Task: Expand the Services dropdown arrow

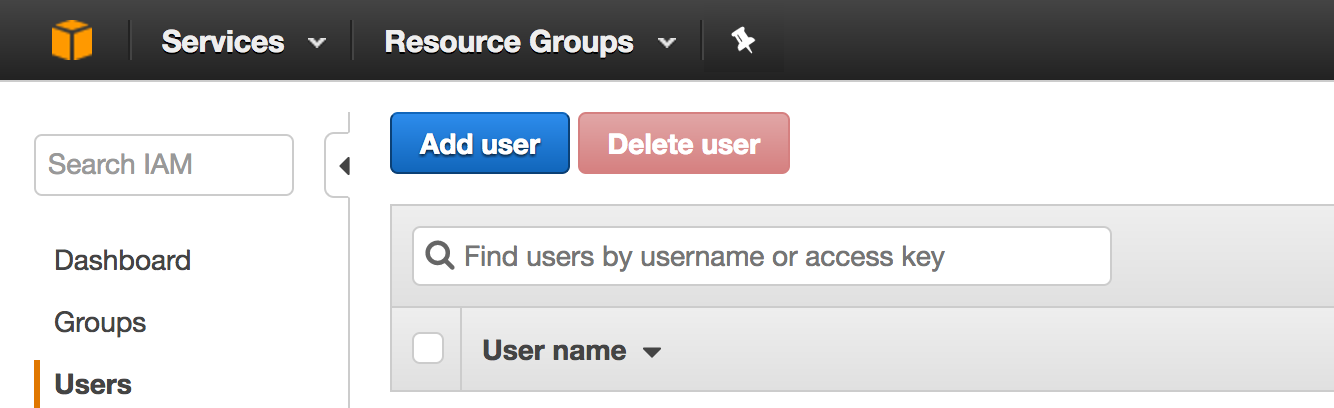Action: point(317,43)
